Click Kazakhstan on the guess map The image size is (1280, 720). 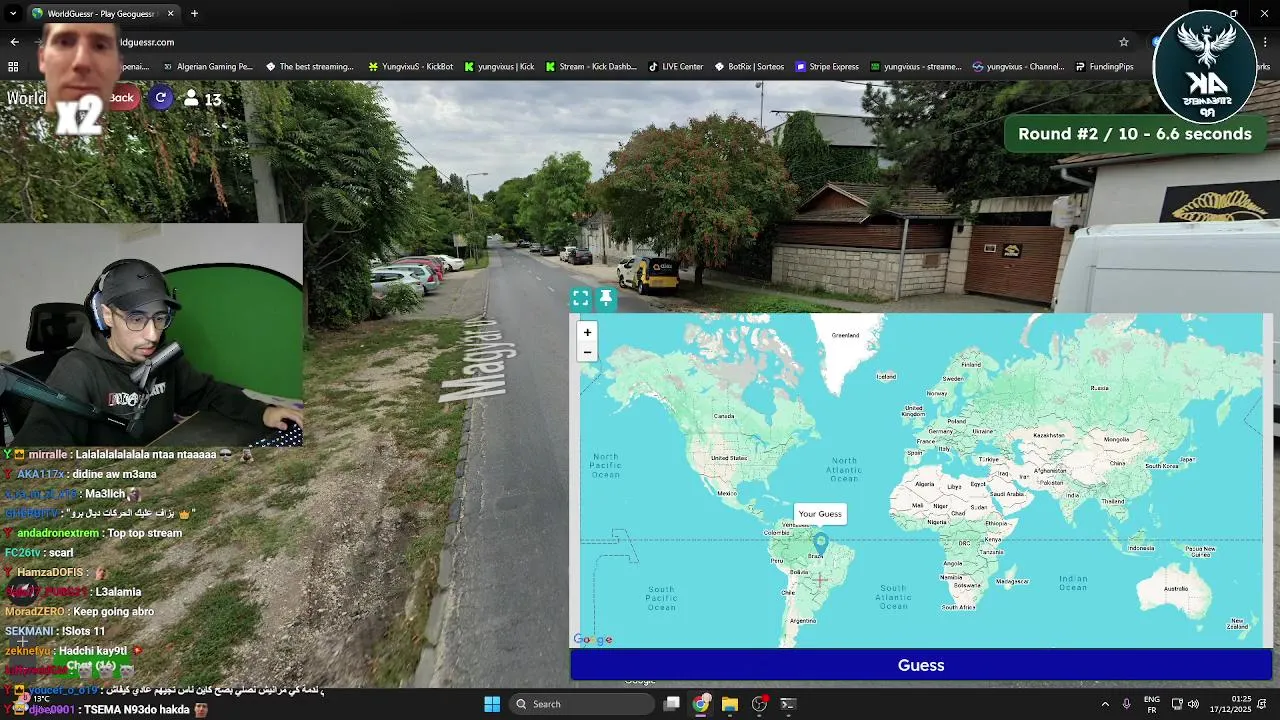click(x=1049, y=435)
